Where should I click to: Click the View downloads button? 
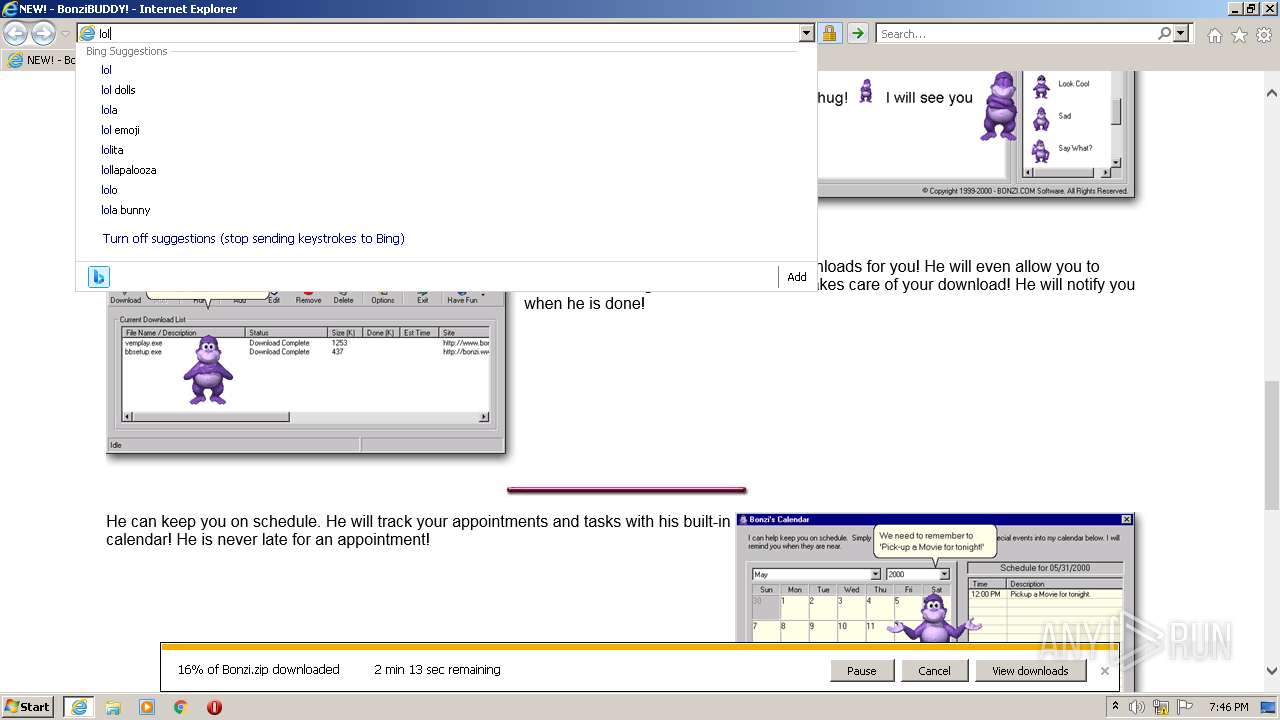coord(1030,671)
